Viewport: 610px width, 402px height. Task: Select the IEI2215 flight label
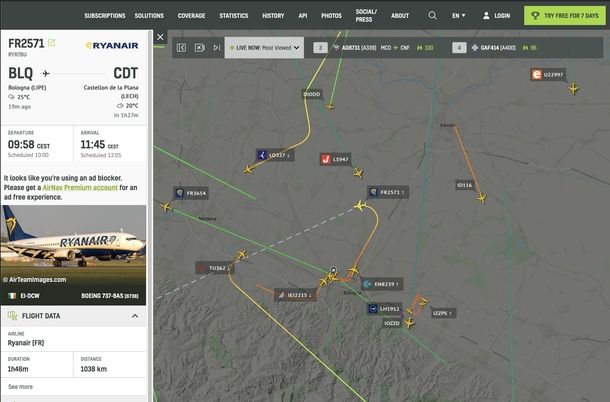tap(295, 295)
